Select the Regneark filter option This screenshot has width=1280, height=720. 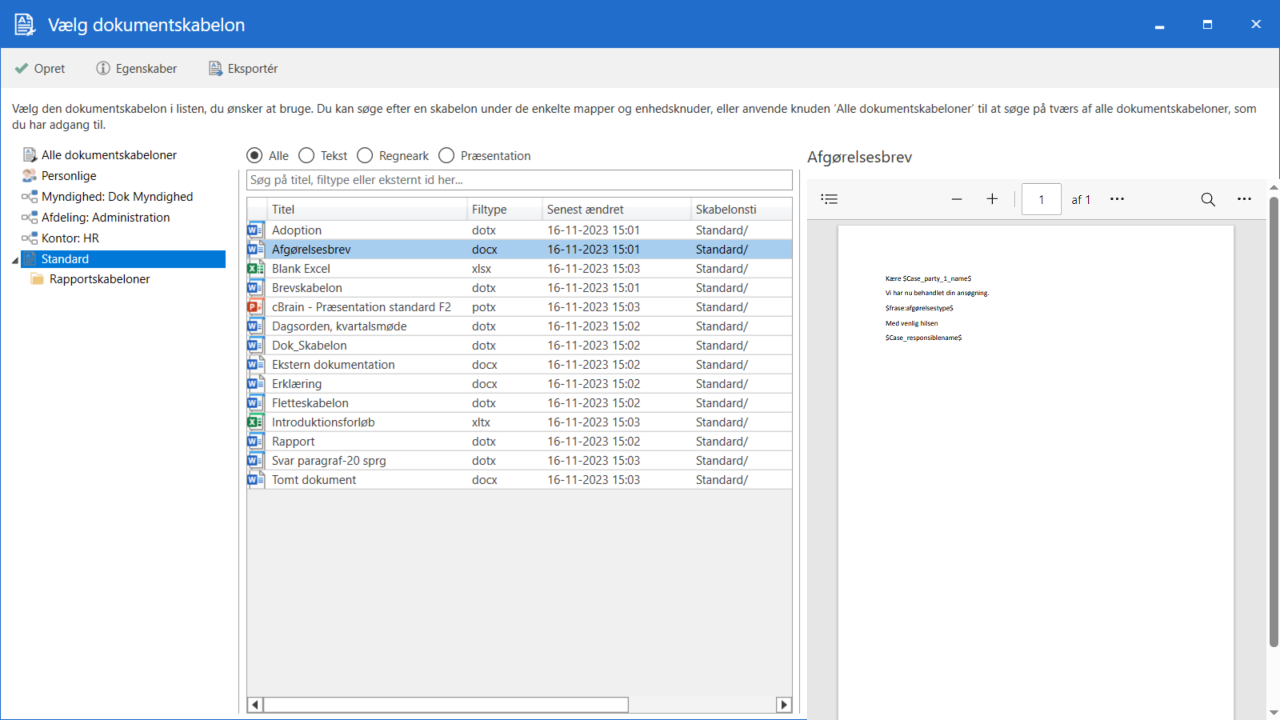click(x=365, y=156)
